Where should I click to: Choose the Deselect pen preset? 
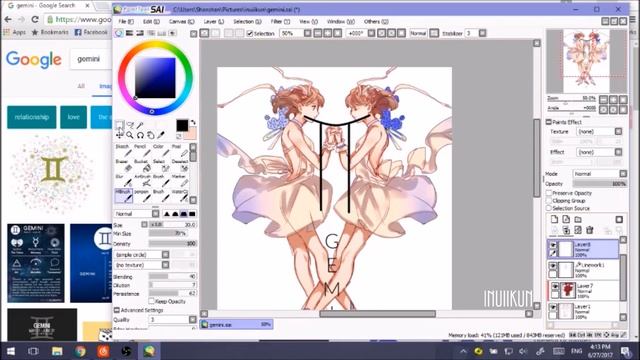click(x=180, y=166)
